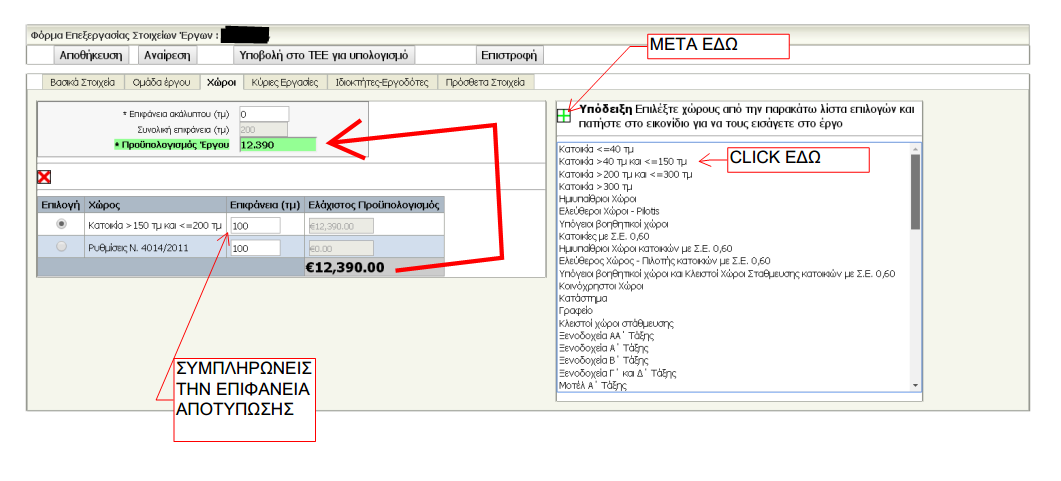Viewport: 1061px width, 481px height.
Task: Select Κατάστημα from the spaces list
Action: click(582, 298)
